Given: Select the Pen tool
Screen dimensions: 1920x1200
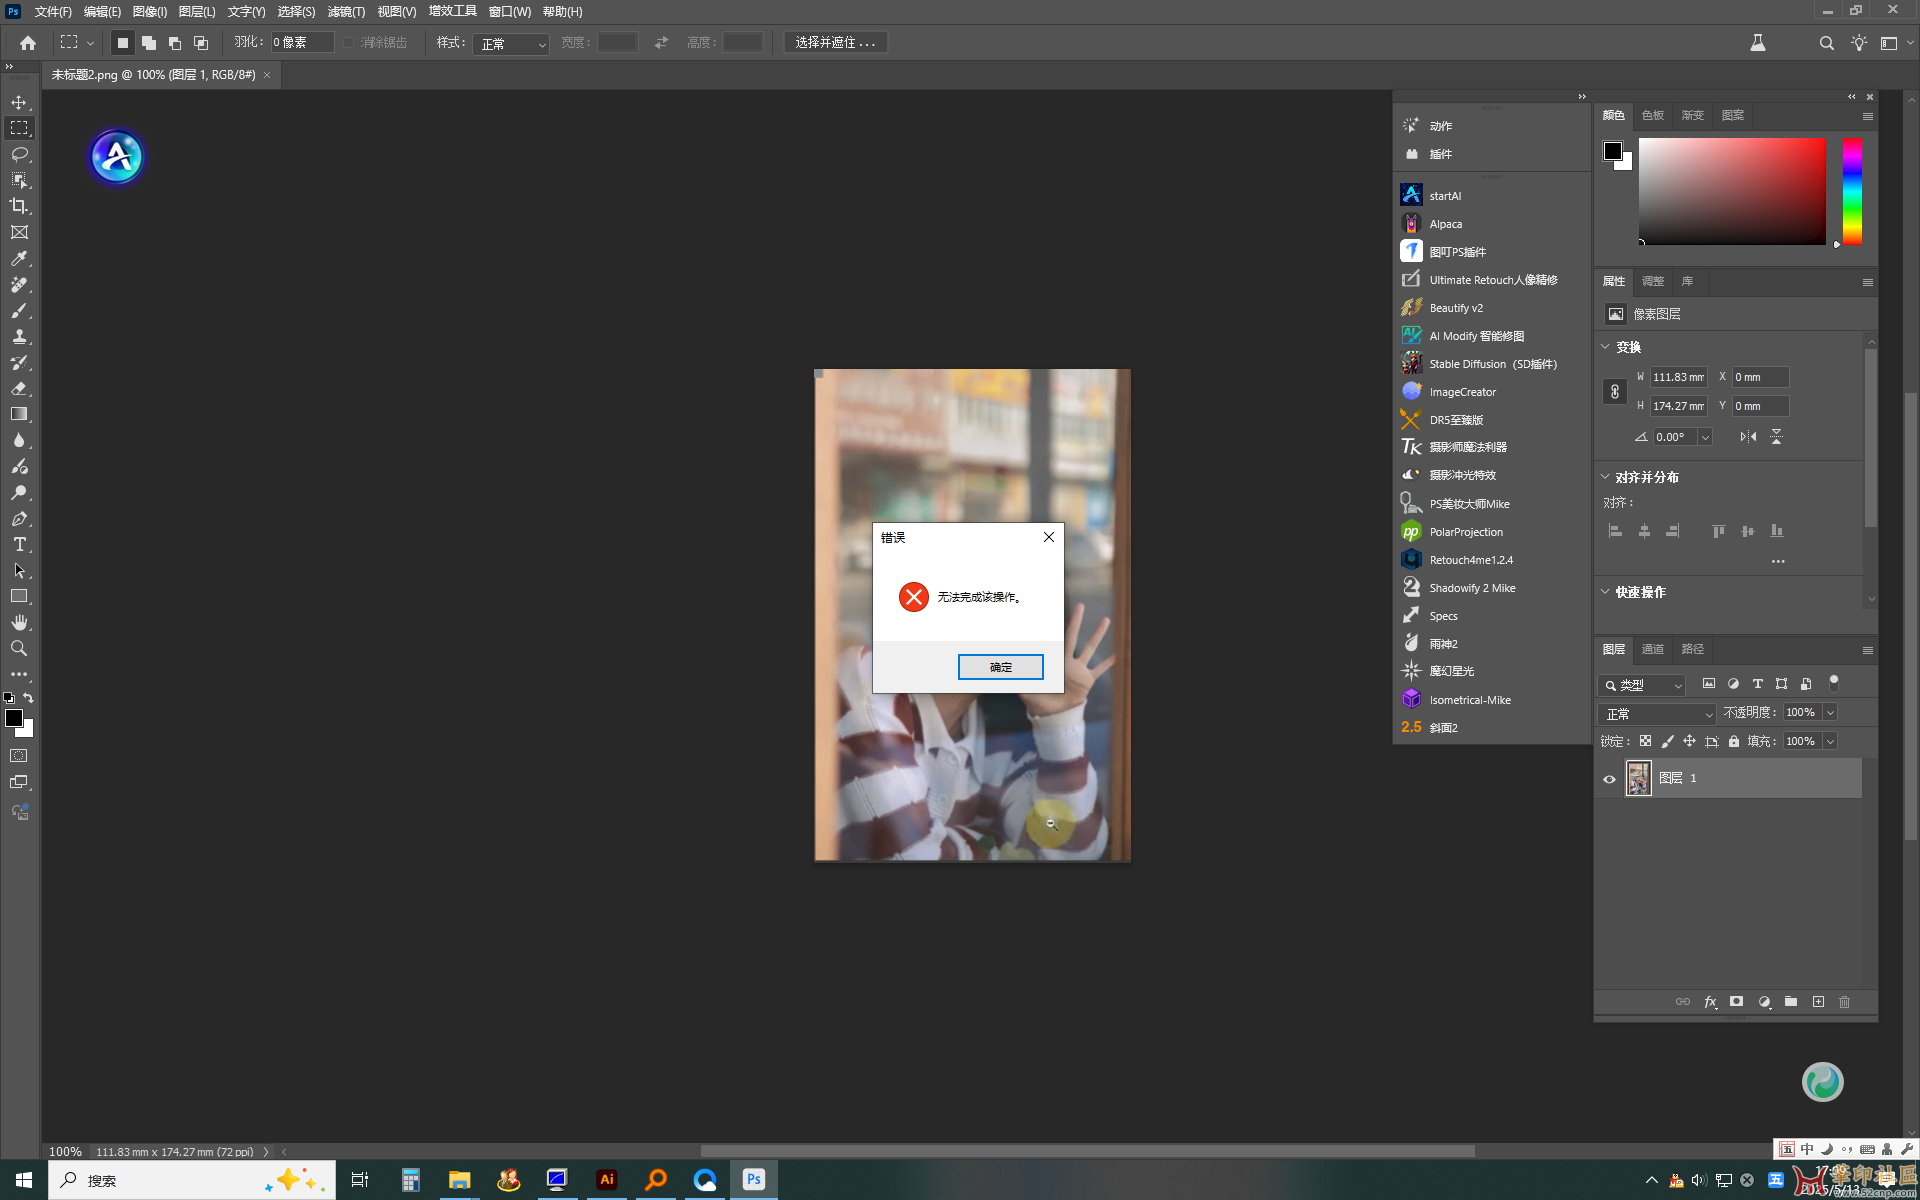Looking at the screenshot, I should 19,518.
